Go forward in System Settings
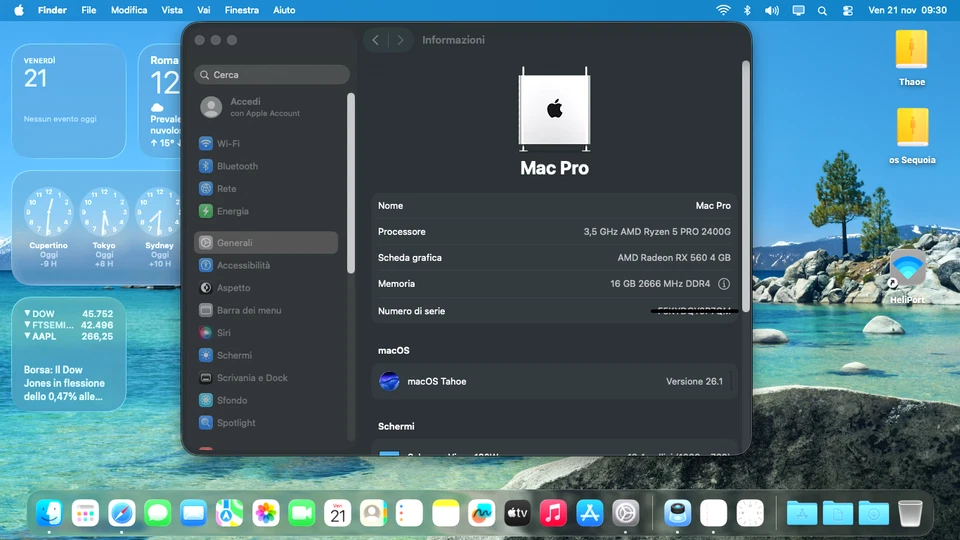The height and width of the screenshot is (540, 960). 400,40
